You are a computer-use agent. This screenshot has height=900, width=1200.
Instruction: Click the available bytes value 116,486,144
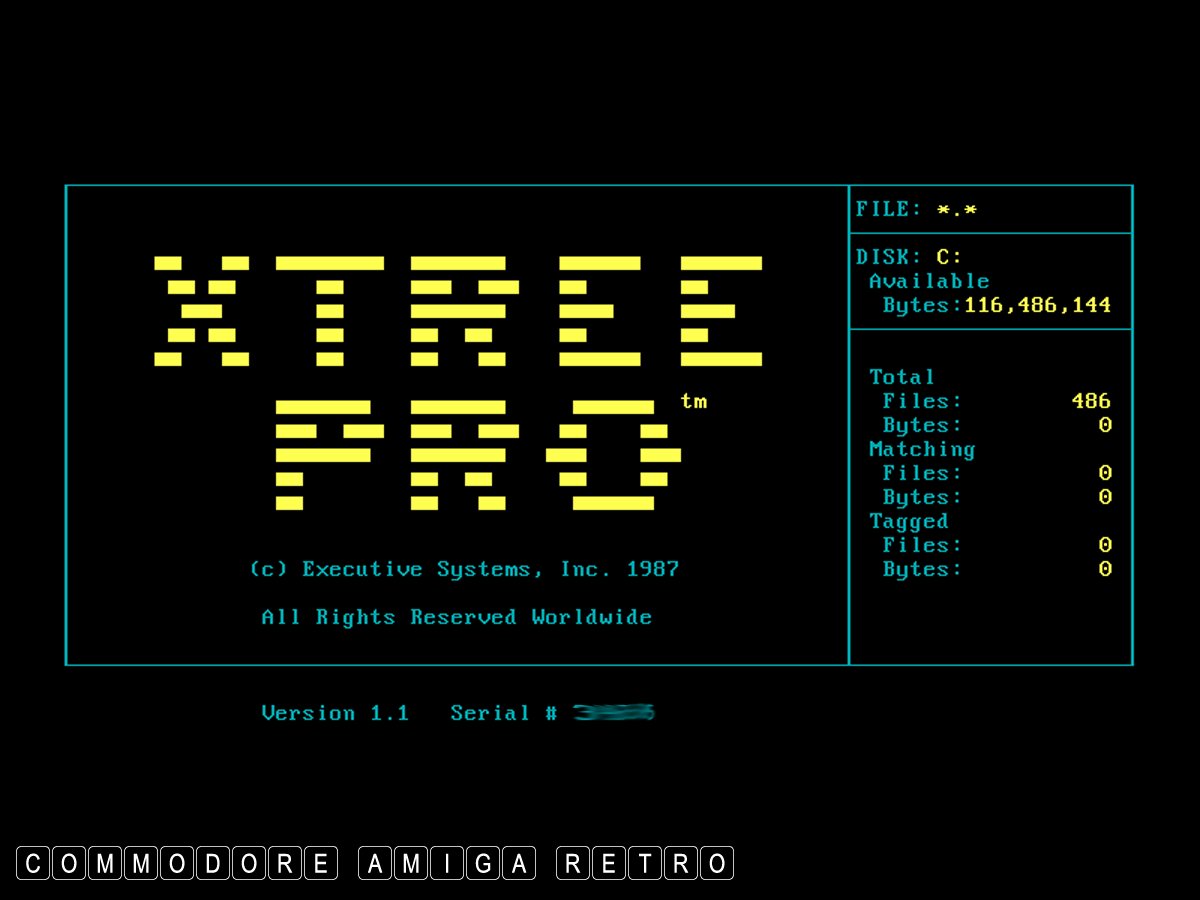tap(1037, 305)
